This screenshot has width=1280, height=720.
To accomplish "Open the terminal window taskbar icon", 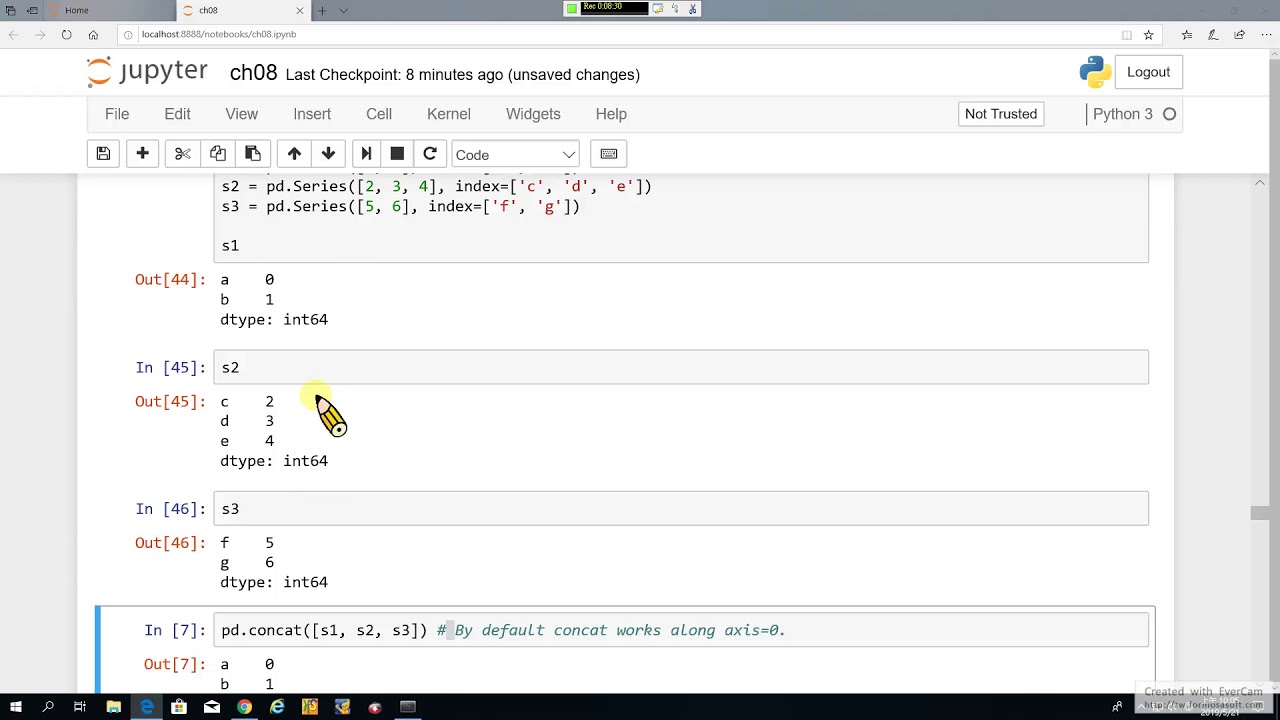I will [408, 707].
